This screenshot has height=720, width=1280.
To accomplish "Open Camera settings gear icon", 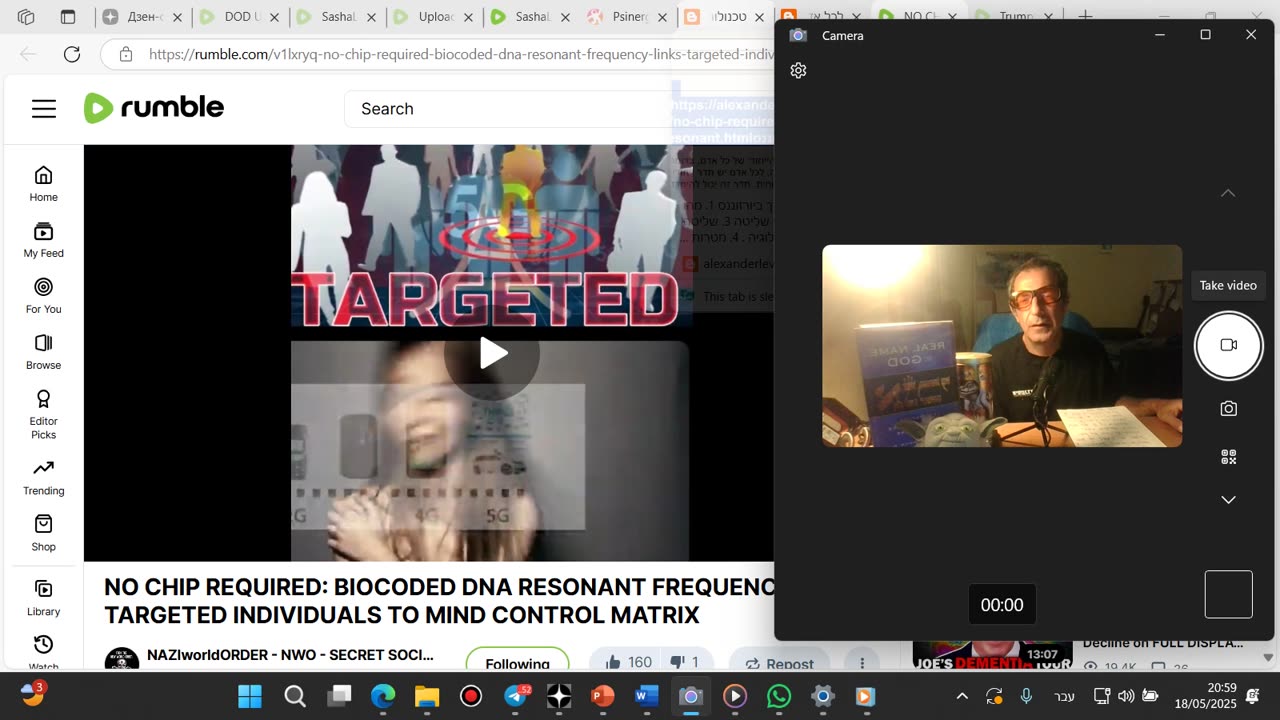I will 798,70.
